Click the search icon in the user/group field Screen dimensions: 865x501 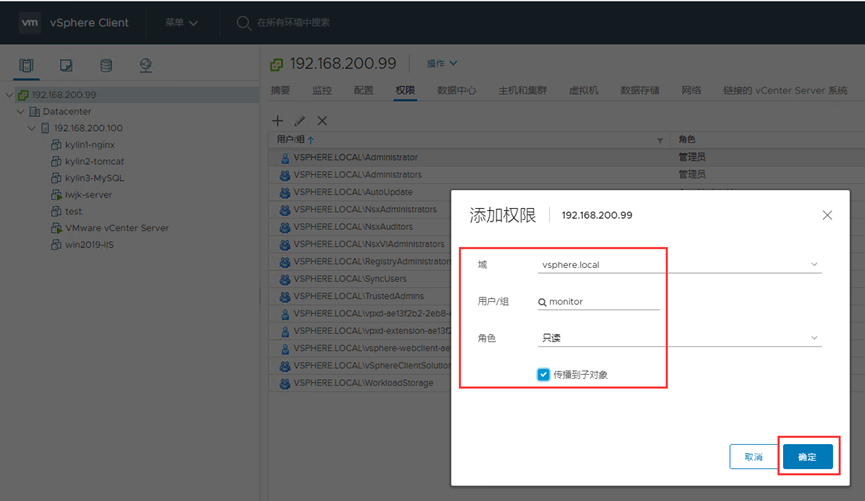(x=542, y=302)
